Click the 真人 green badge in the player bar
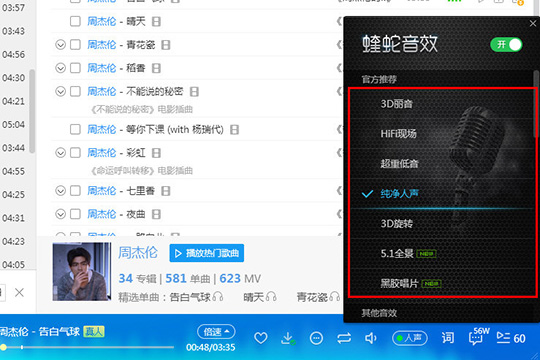 (x=94, y=332)
